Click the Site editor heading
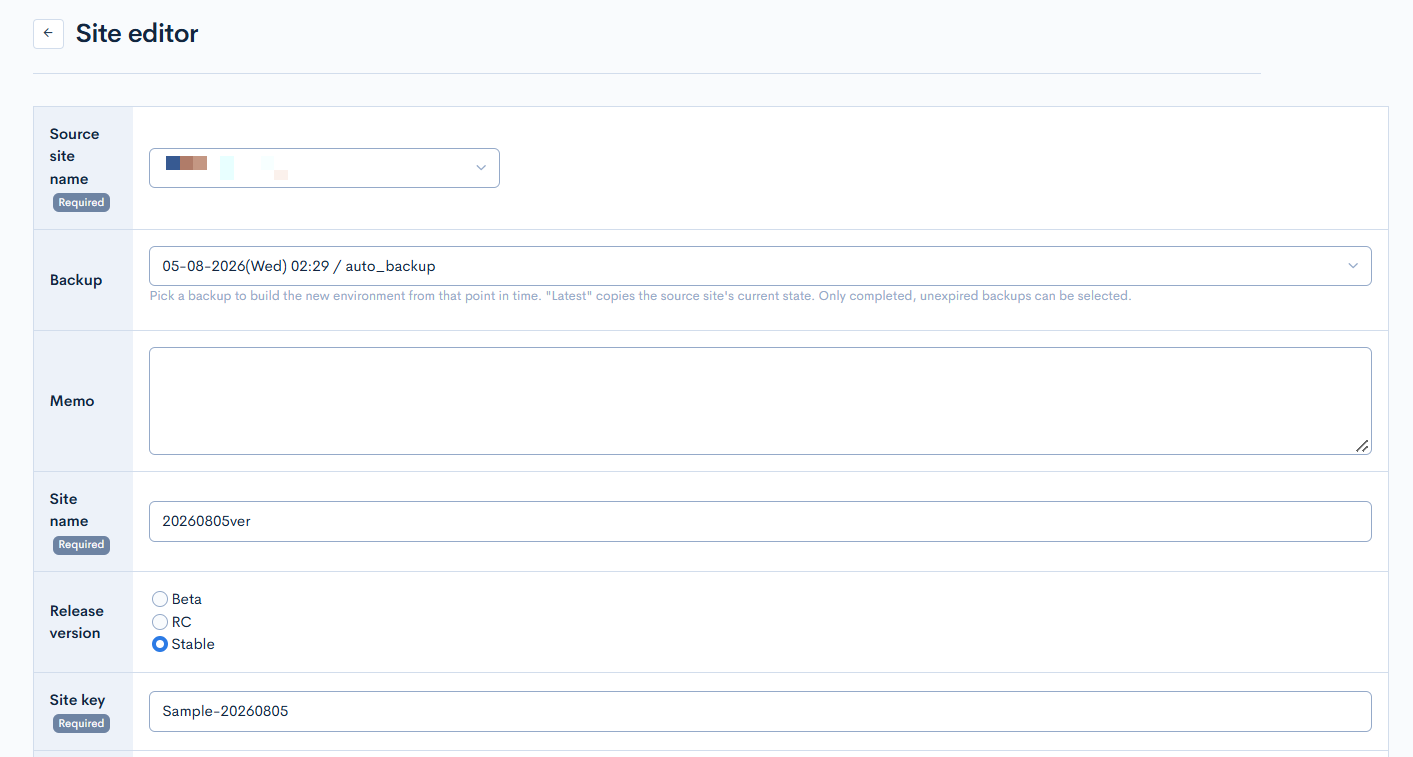This screenshot has width=1413, height=757. (137, 33)
